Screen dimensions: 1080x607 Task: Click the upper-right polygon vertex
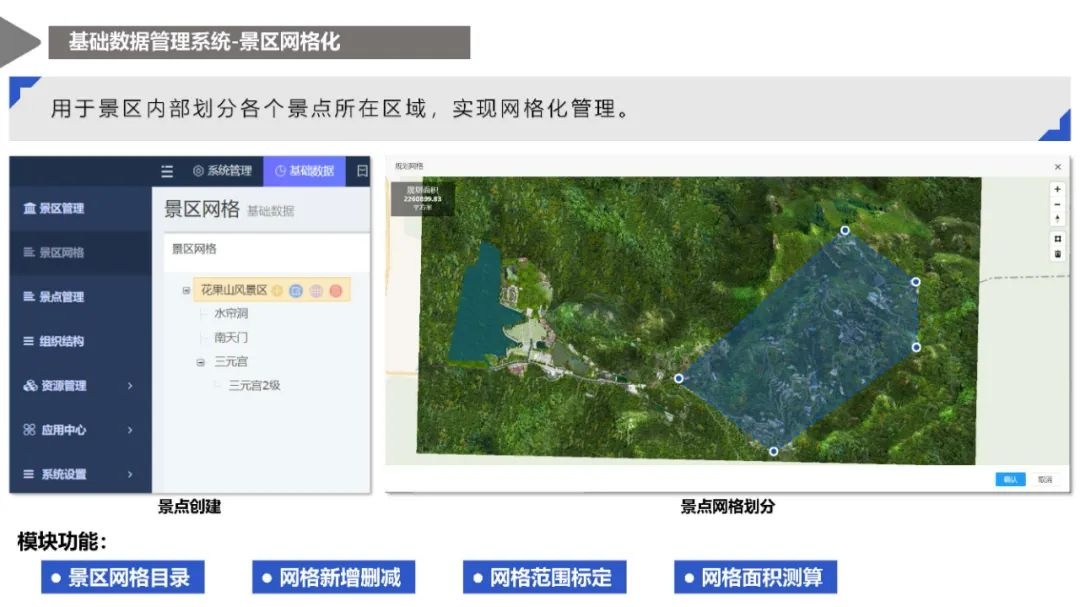(915, 282)
